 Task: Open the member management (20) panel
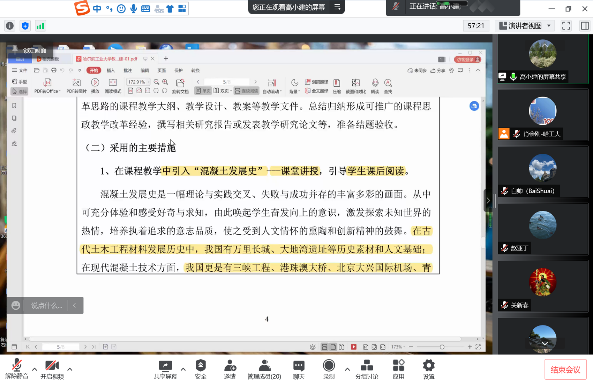point(264,369)
